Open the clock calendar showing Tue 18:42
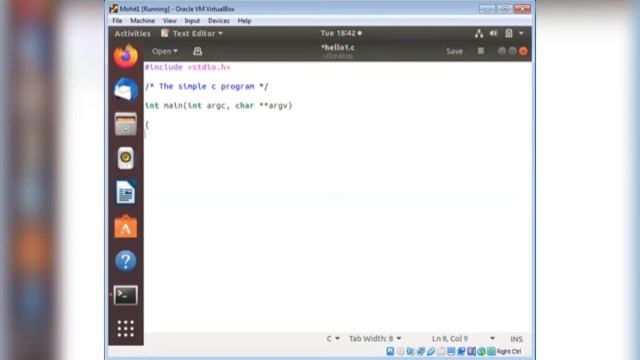 tap(341, 33)
